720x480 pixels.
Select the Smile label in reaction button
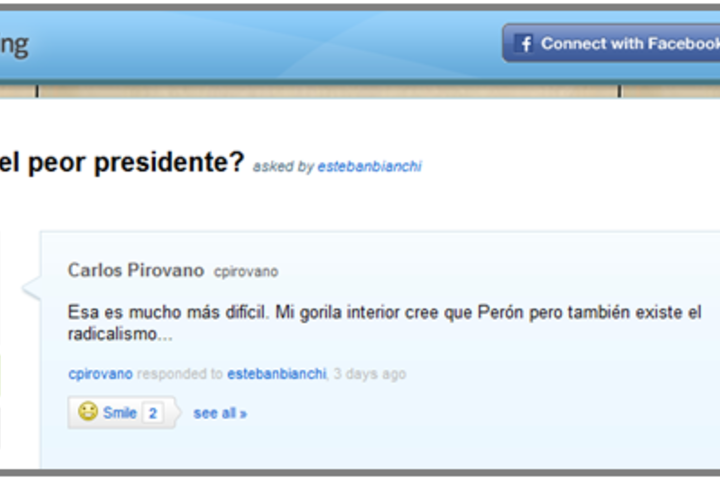119,413
